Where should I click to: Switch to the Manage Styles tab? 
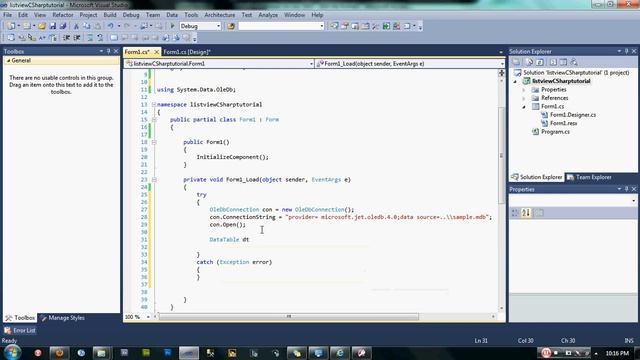63,318
